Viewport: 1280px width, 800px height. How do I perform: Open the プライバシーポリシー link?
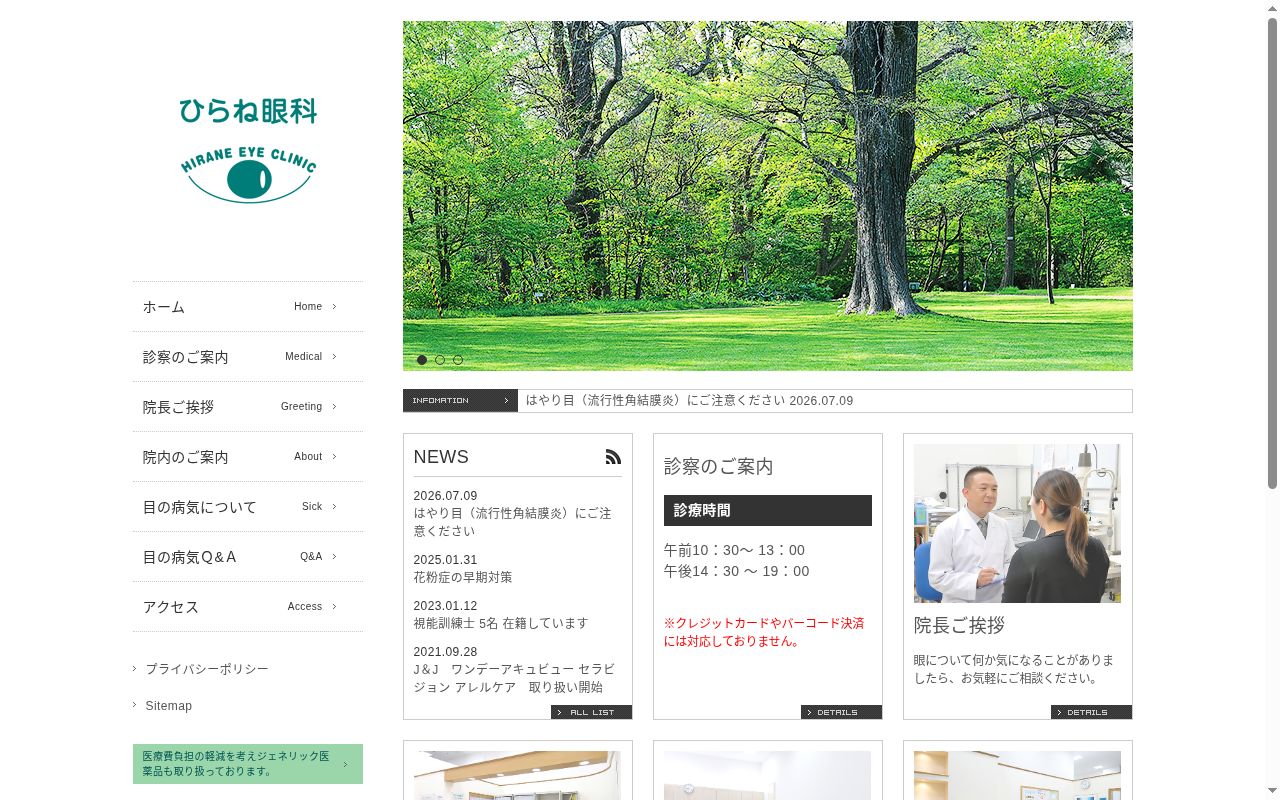pos(207,669)
